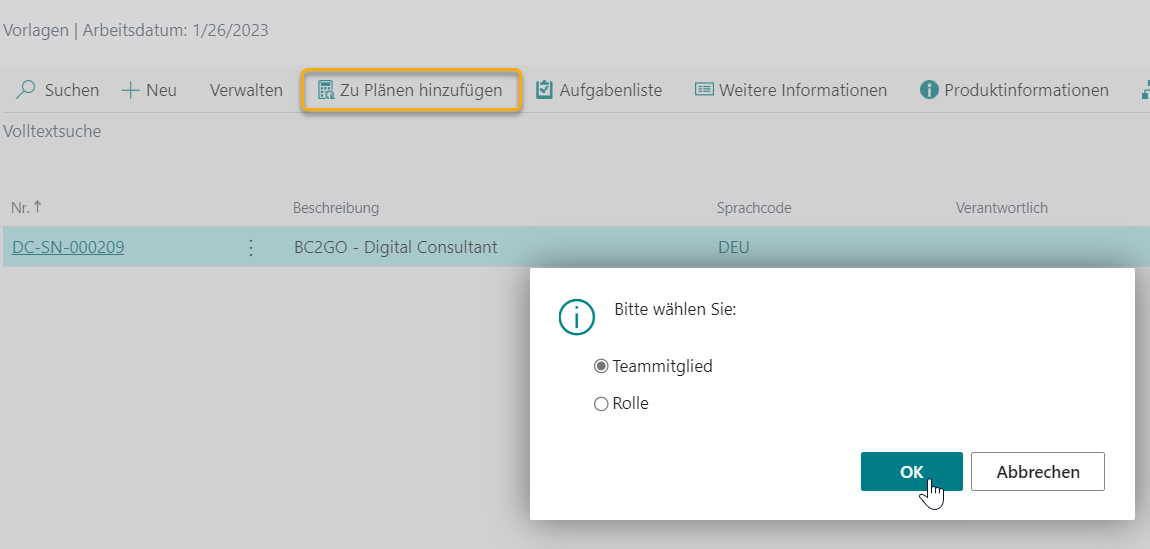This screenshot has height=549, width=1150.
Task: Select the Teammitglied radio option
Action: (601, 366)
